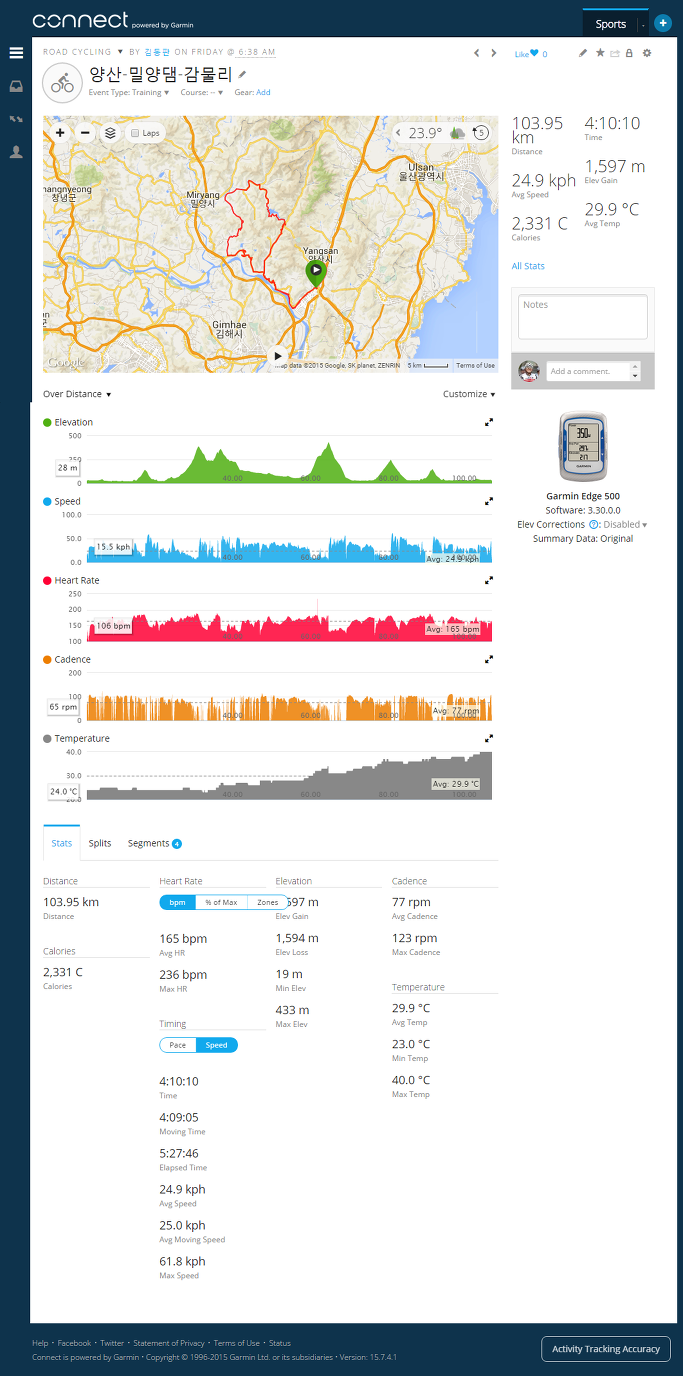Screen dimensions: 683x1376
Task: Open the activity author's profile link
Action: tap(158, 51)
